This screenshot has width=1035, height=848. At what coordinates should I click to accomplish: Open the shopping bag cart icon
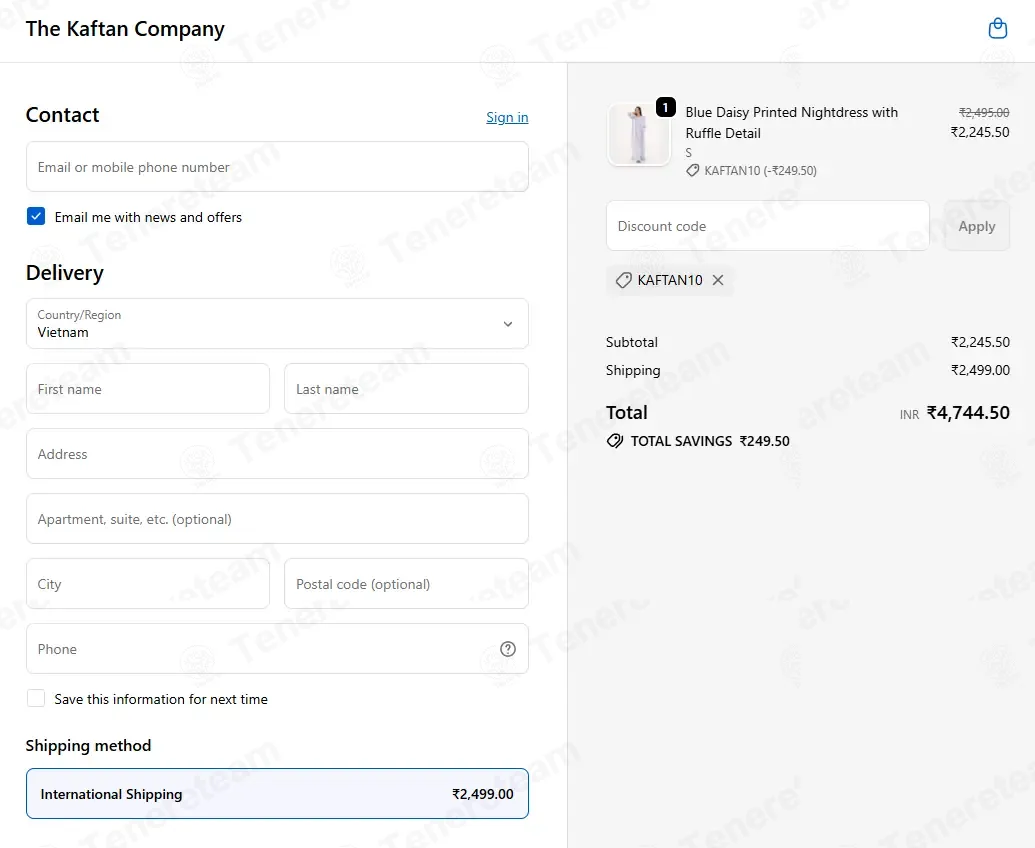pyautogui.click(x=997, y=28)
